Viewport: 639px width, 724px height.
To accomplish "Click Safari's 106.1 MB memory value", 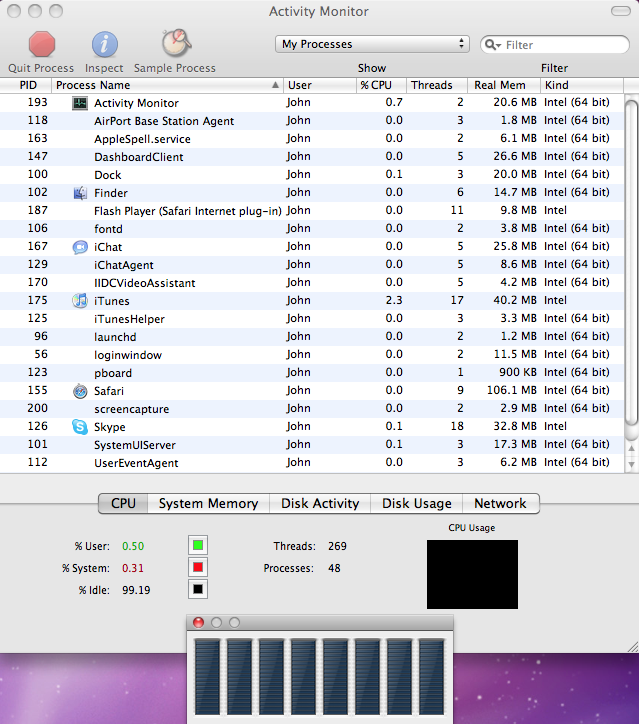I will coord(512,391).
